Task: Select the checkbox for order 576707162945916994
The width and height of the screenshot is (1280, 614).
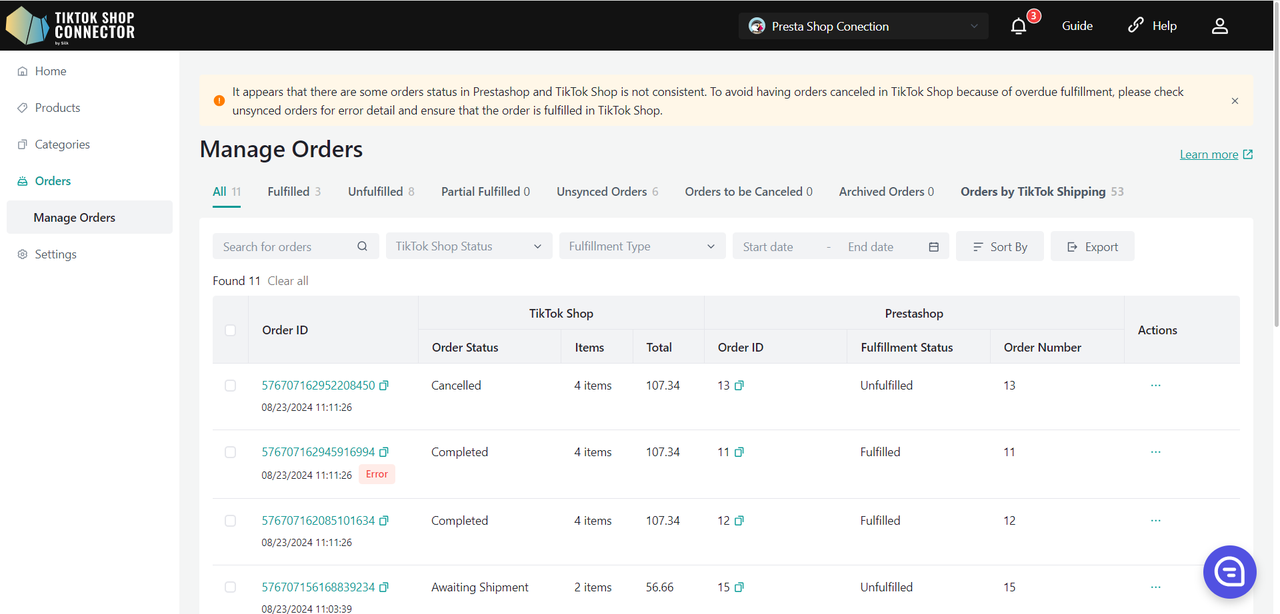Action: click(x=230, y=452)
